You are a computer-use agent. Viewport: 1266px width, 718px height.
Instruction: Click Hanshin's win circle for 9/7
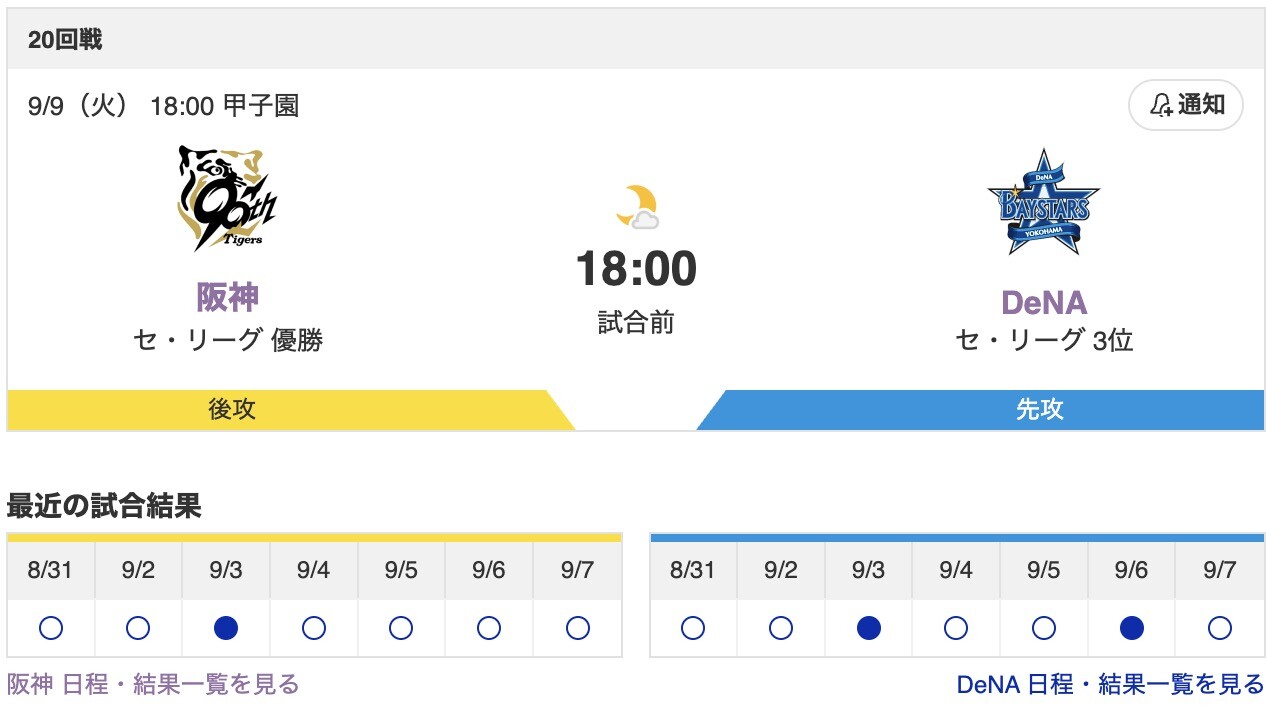(x=577, y=628)
